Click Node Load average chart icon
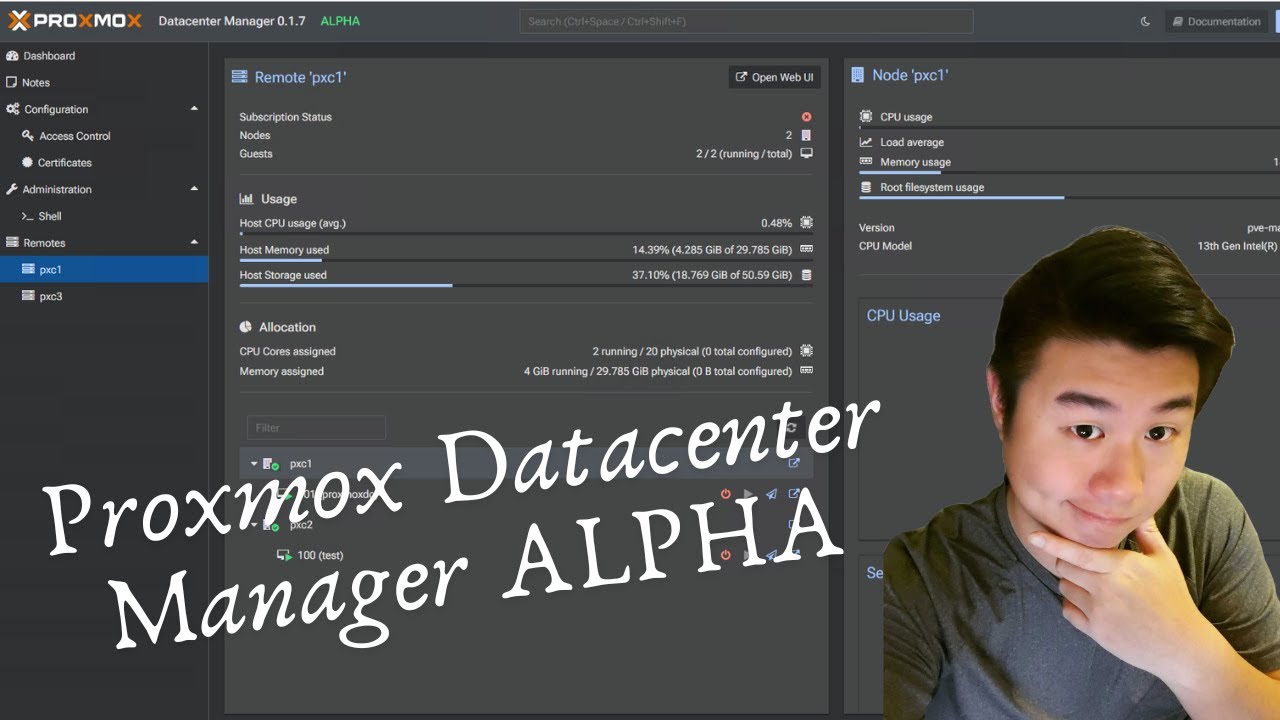The image size is (1280, 720). click(866, 142)
